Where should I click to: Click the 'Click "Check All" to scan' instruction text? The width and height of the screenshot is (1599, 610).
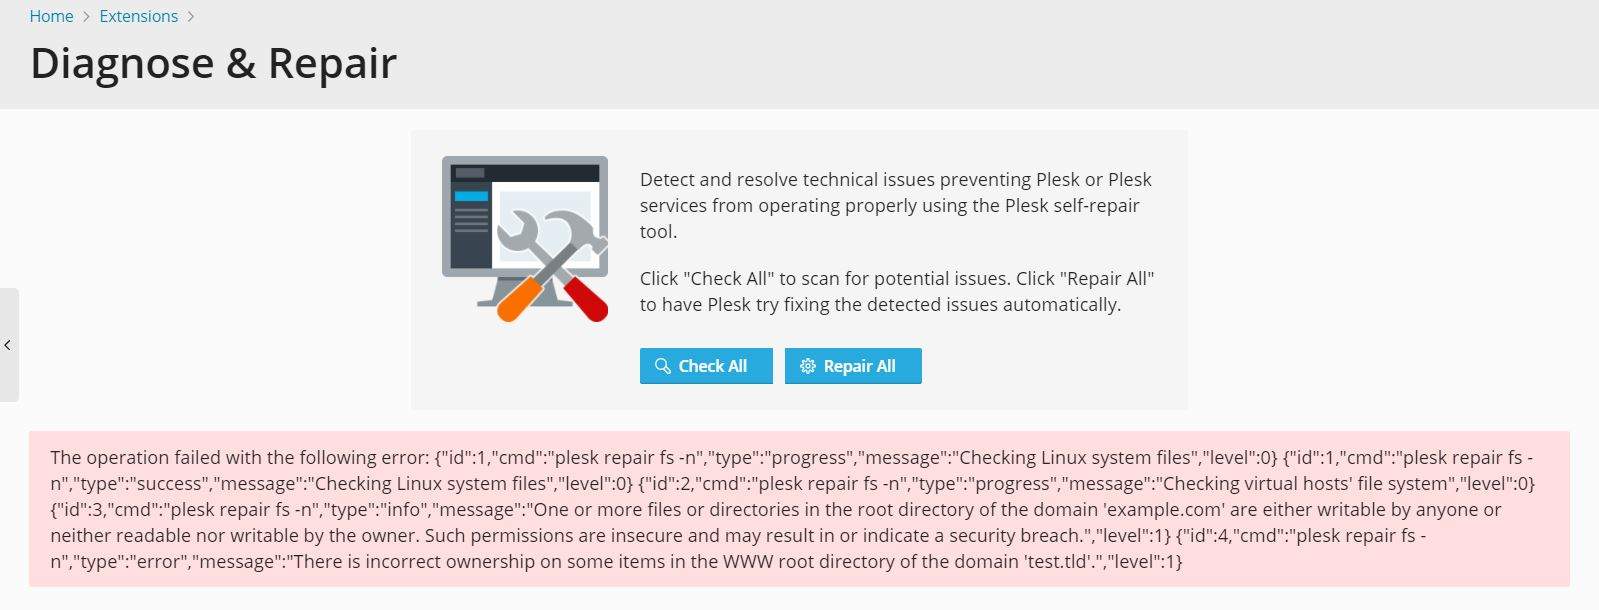point(897,291)
